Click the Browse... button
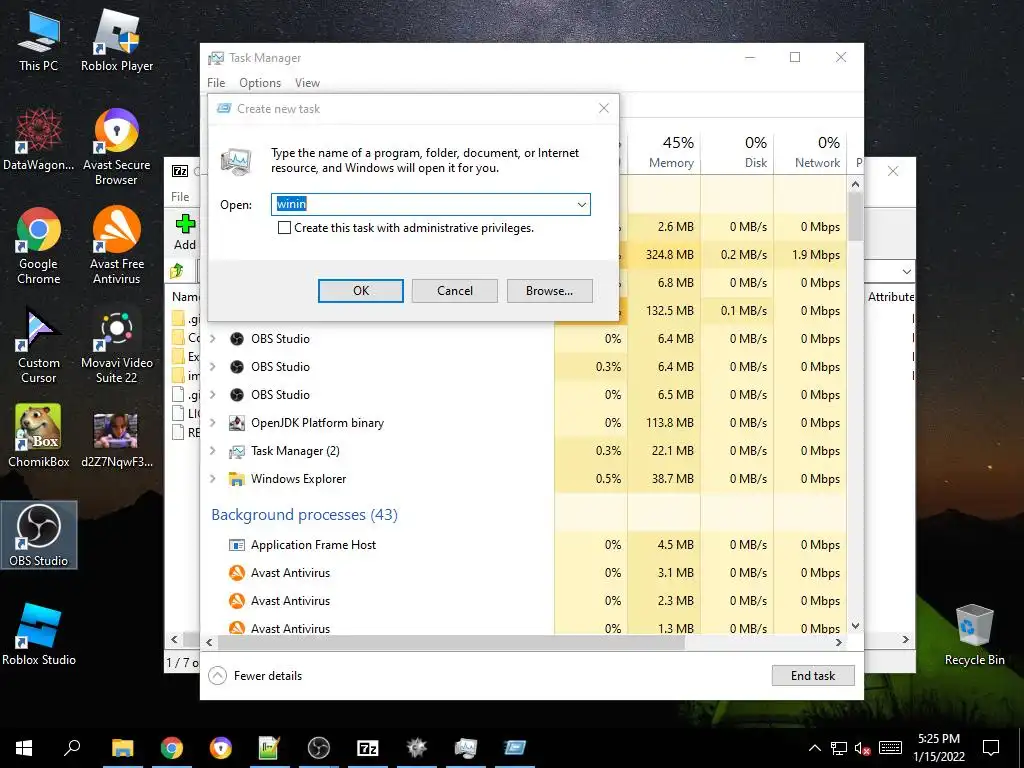The image size is (1024, 768). pos(549,291)
